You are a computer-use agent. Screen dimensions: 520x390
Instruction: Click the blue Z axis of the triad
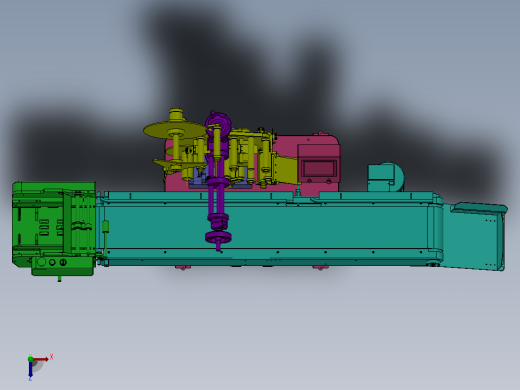(x=30, y=369)
